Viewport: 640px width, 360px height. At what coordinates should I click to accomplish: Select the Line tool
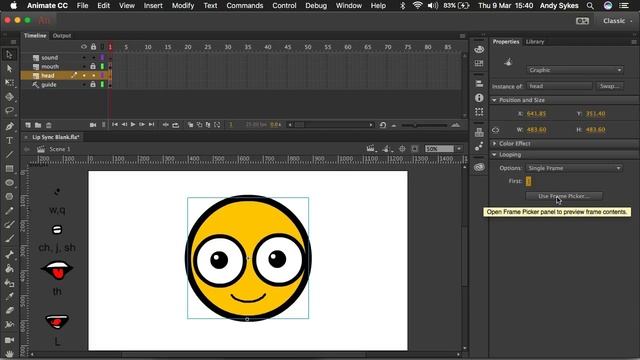[9, 155]
